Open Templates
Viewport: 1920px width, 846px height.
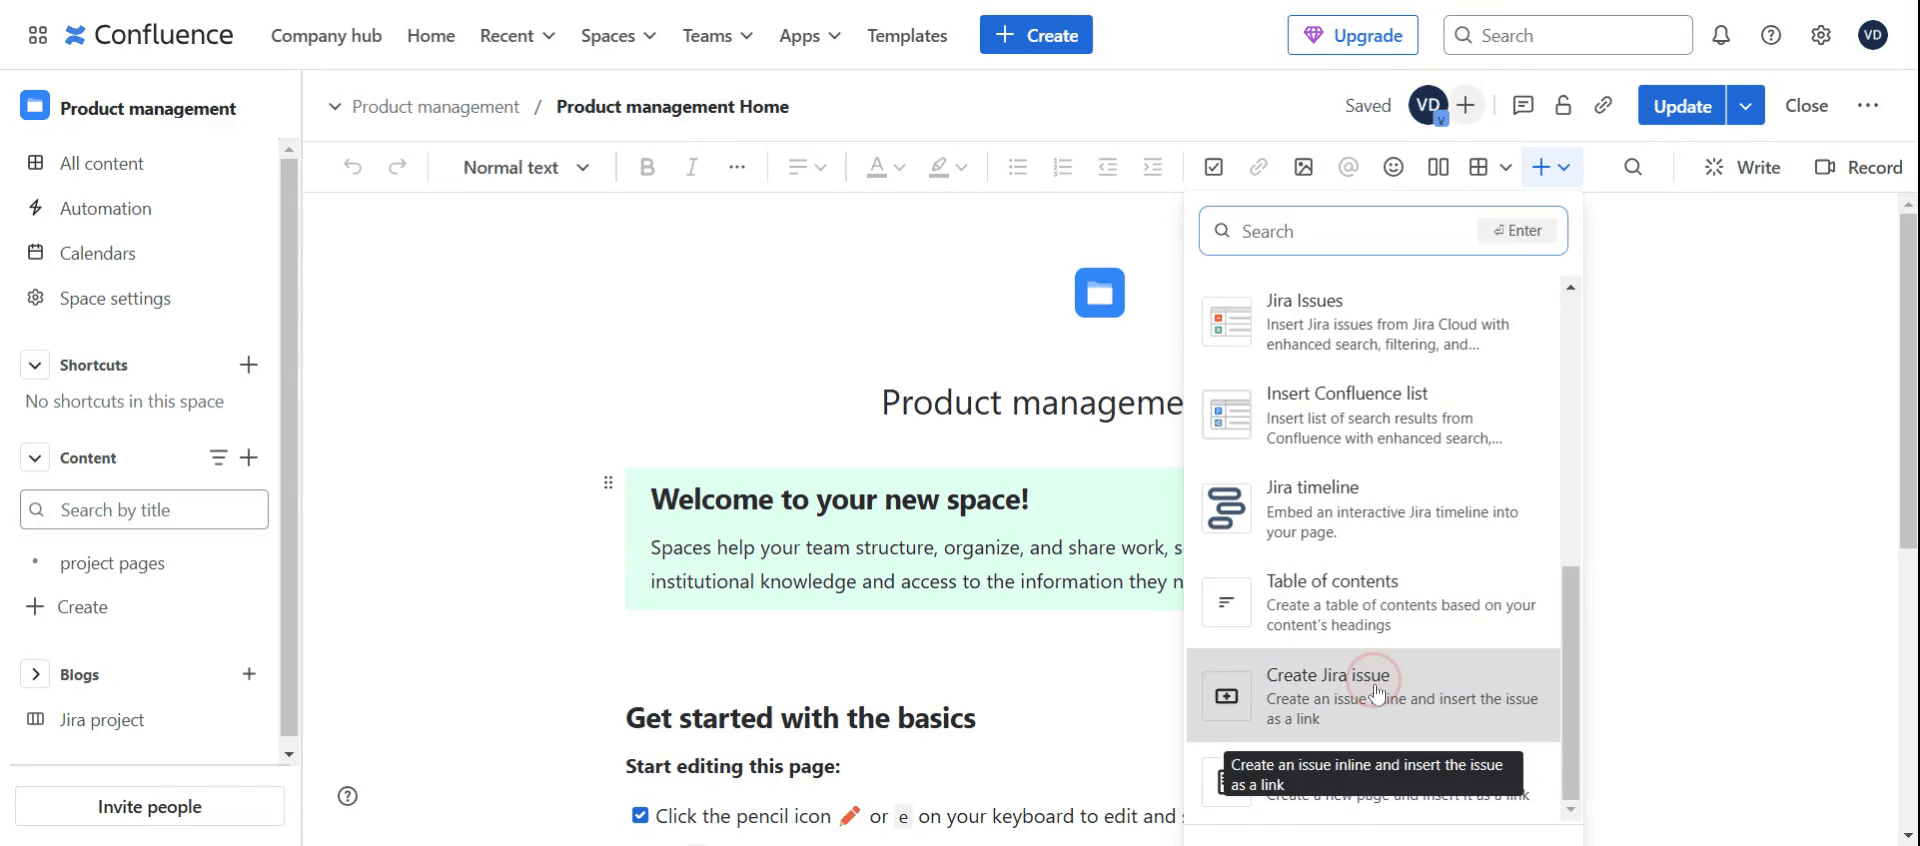point(907,35)
